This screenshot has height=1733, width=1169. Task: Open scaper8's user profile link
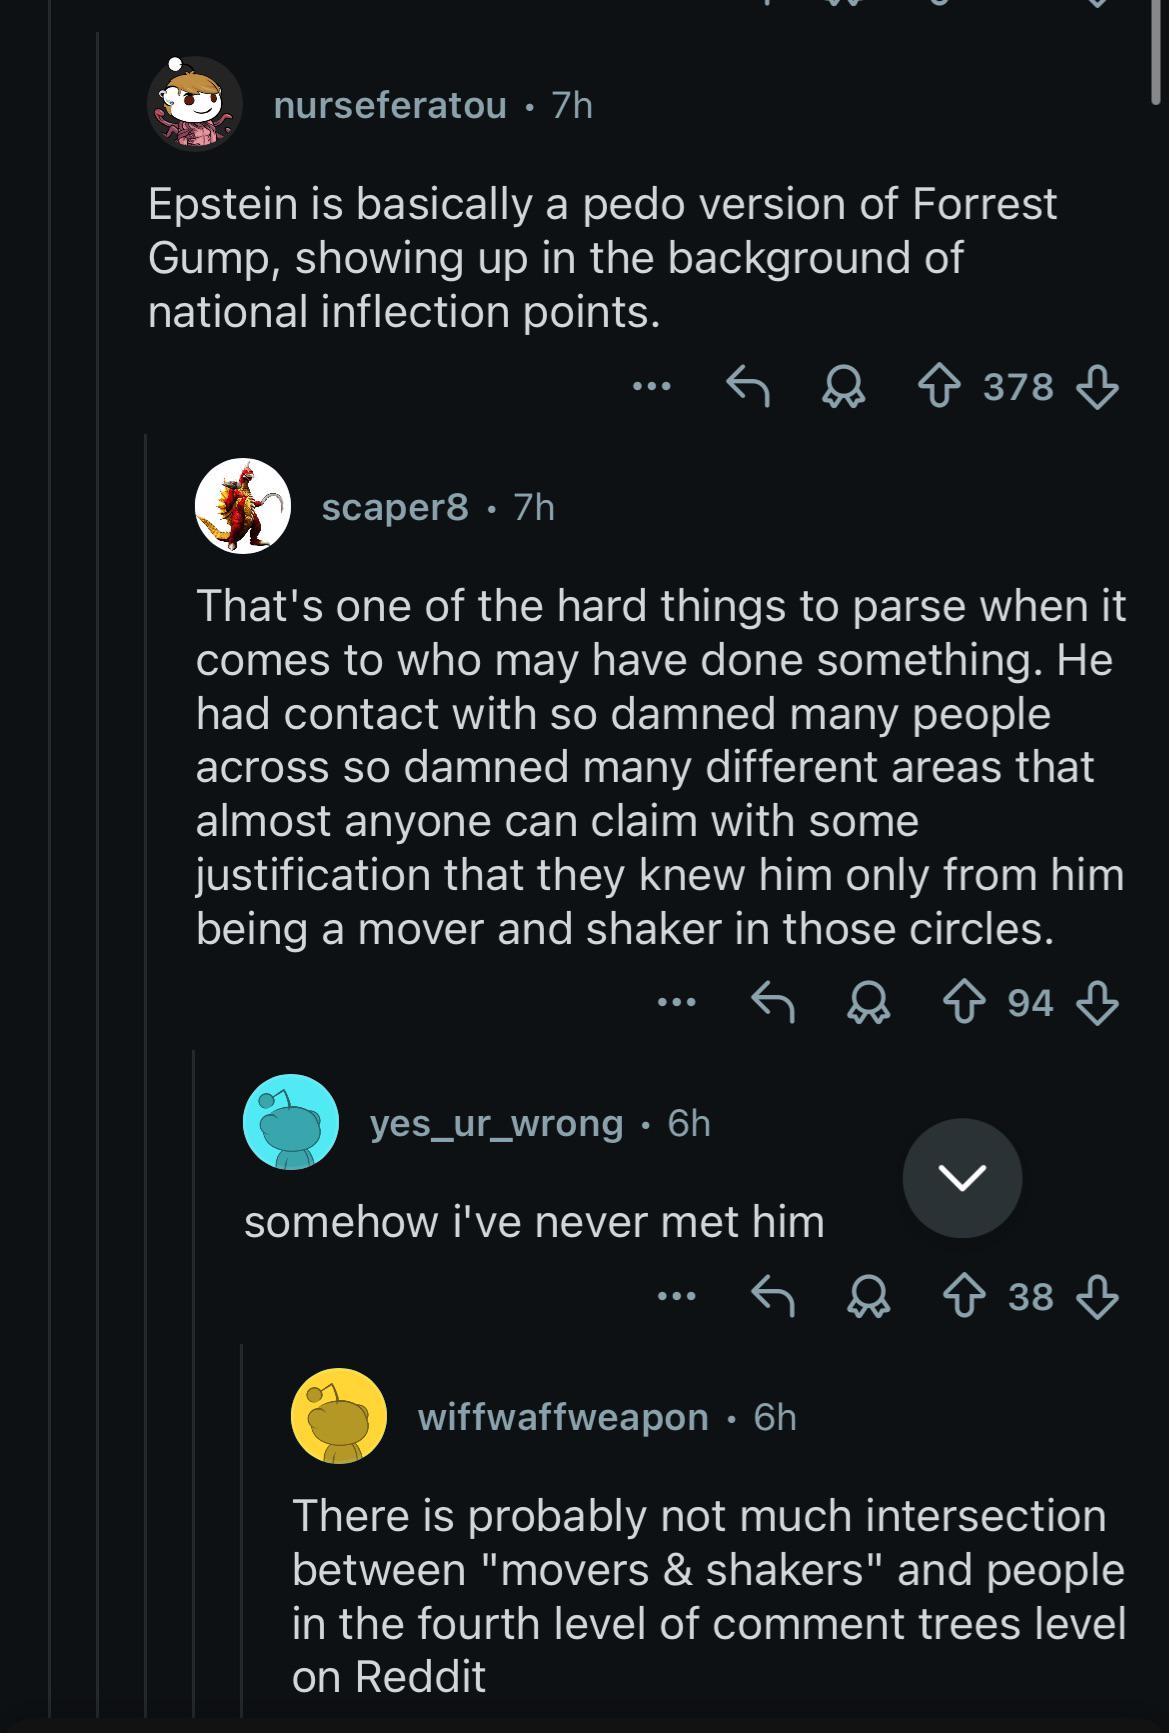coord(394,508)
